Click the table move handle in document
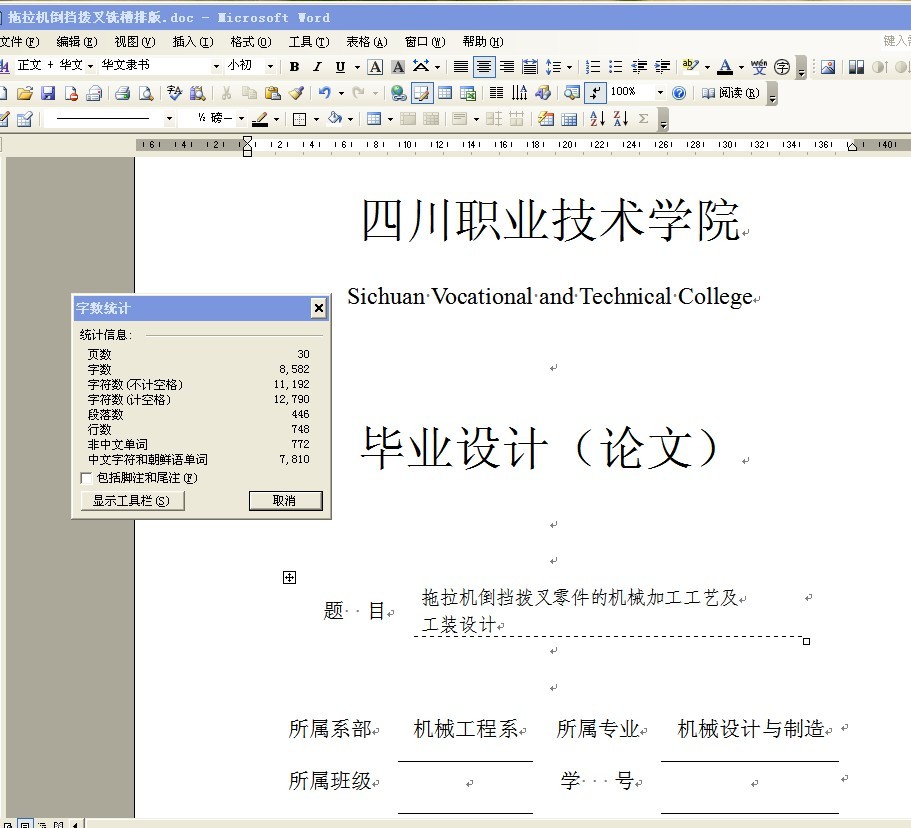911x828 pixels. click(289, 578)
